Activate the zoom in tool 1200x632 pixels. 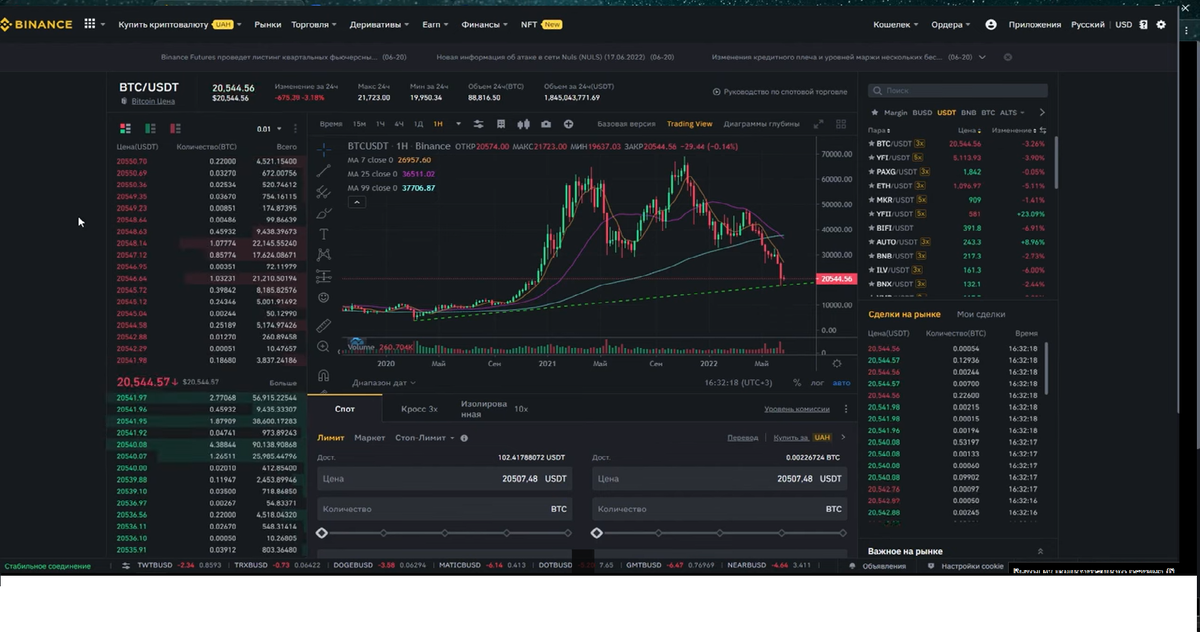323,347
